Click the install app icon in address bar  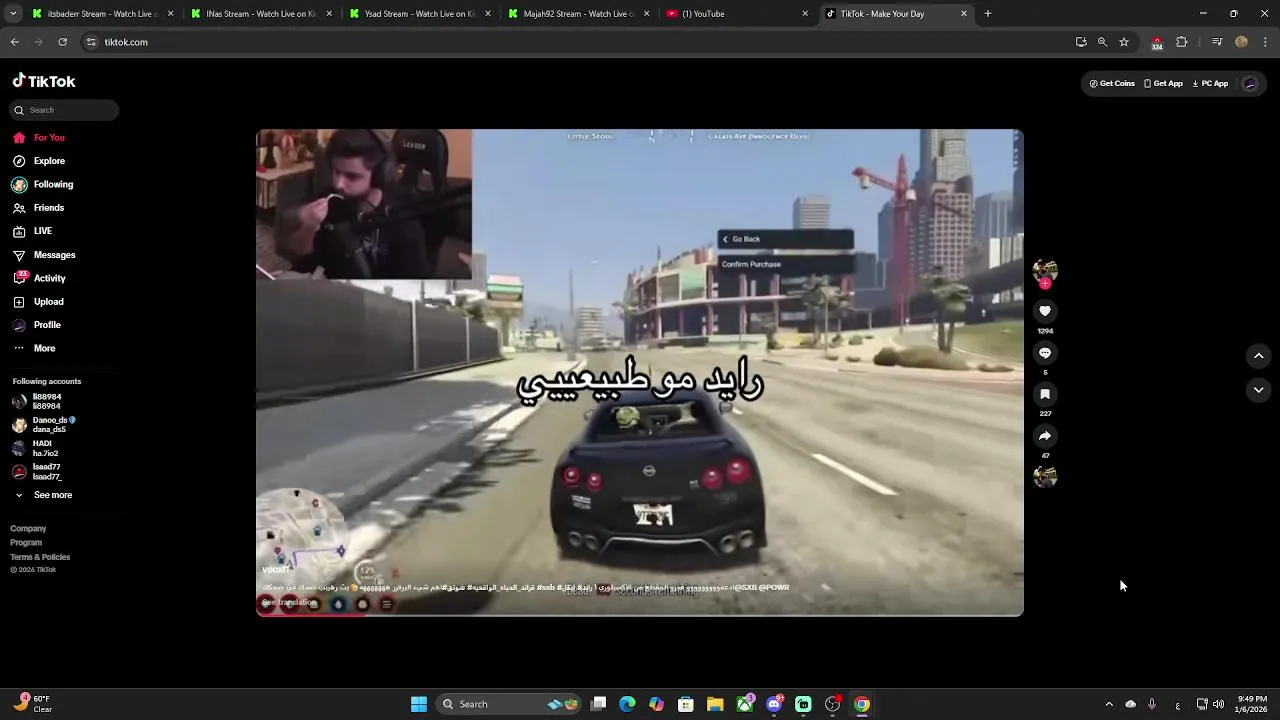click(x=1081, y=42)
